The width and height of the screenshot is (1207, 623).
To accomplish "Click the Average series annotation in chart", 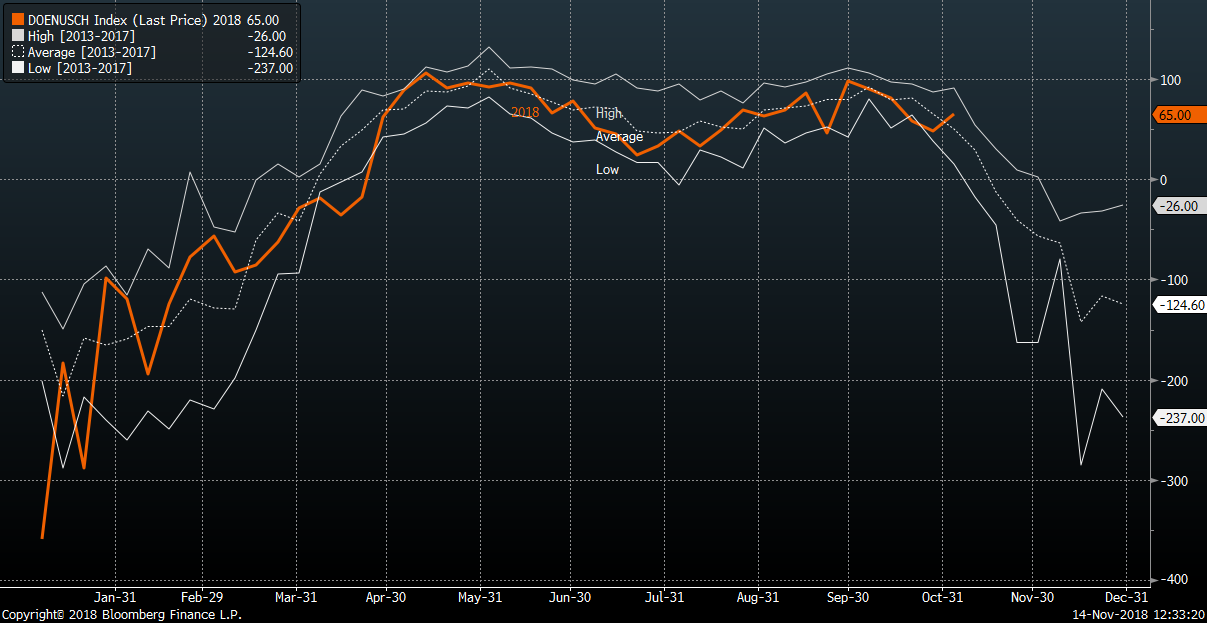I will coord(620,137).
